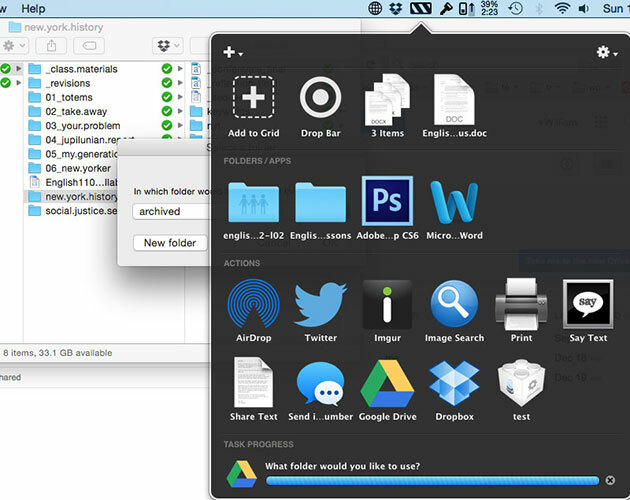This screenshot has height=500, width=630.
Task: Open the Dropzone plus dropdown menu
Action: pyautogui.click(x=233, y=52)
